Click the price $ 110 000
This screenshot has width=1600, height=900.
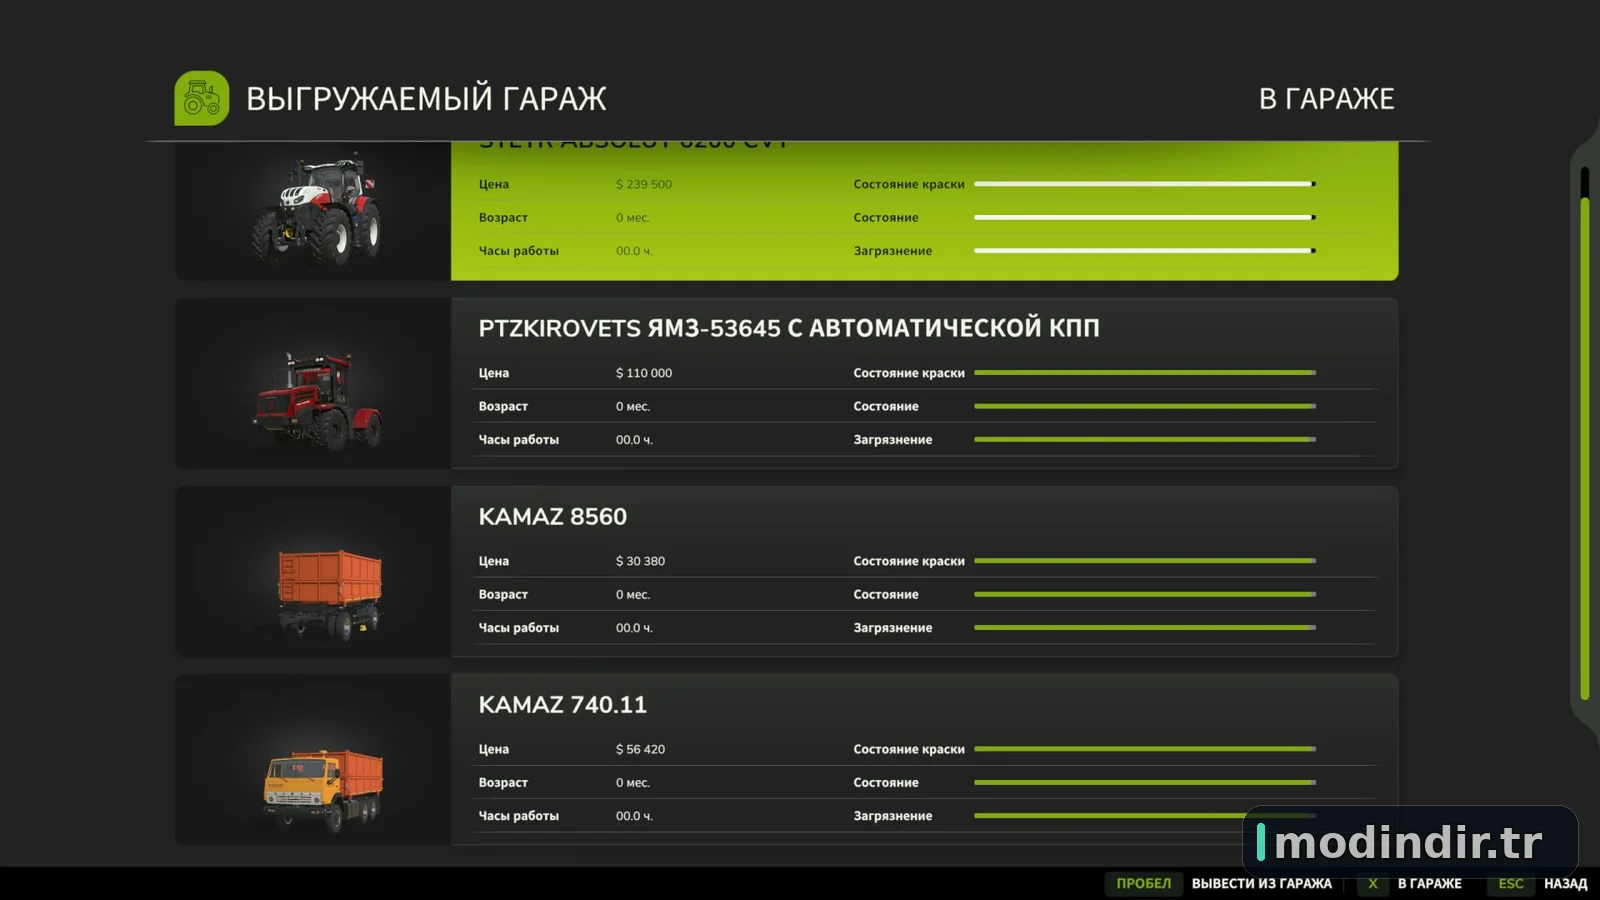click(644, 373)
